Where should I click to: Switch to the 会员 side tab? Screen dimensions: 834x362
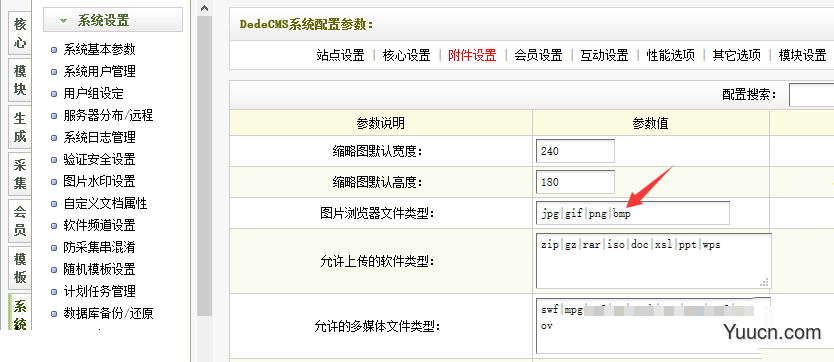click(x=20, y=221)
